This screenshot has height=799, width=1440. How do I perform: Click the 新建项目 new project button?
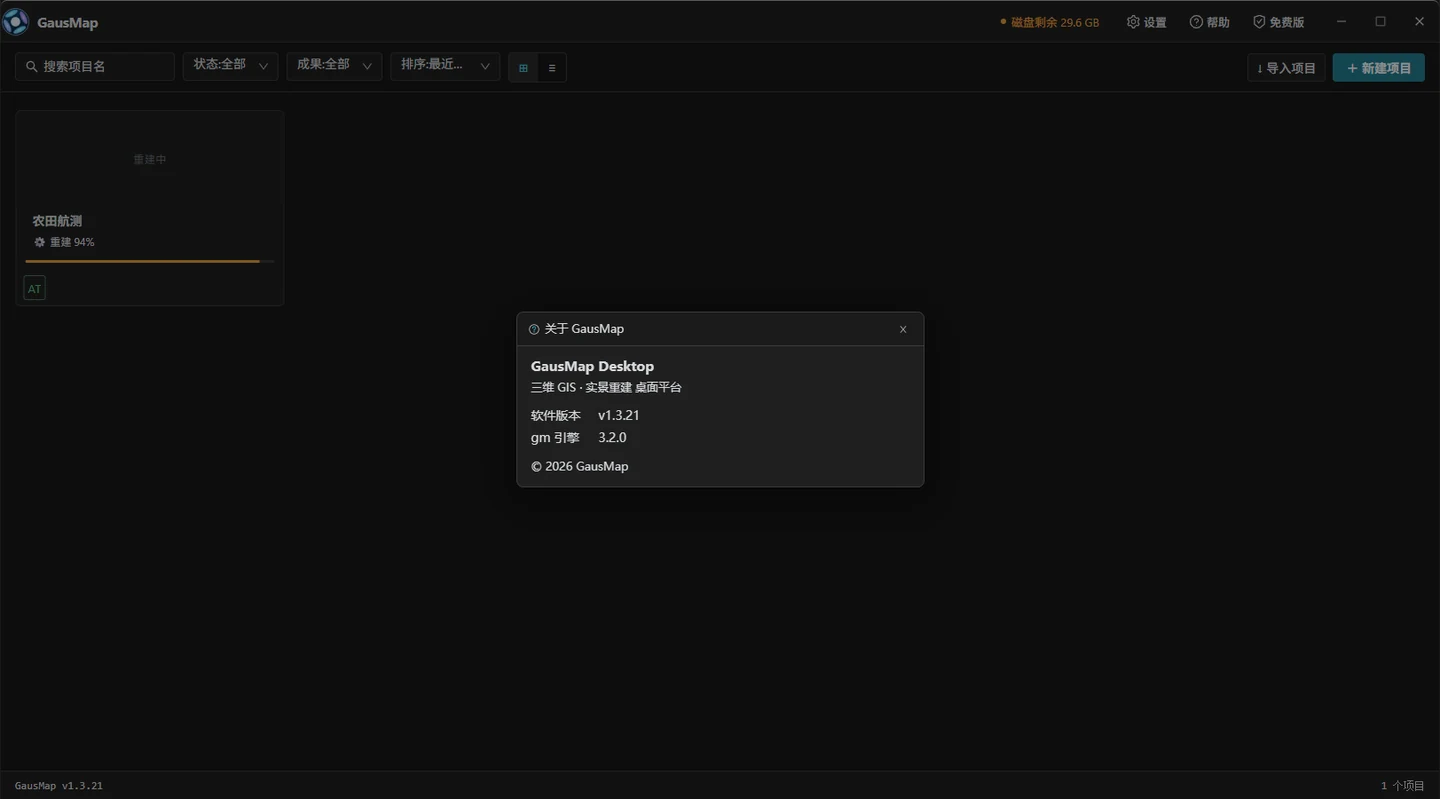click(1379, 68)
